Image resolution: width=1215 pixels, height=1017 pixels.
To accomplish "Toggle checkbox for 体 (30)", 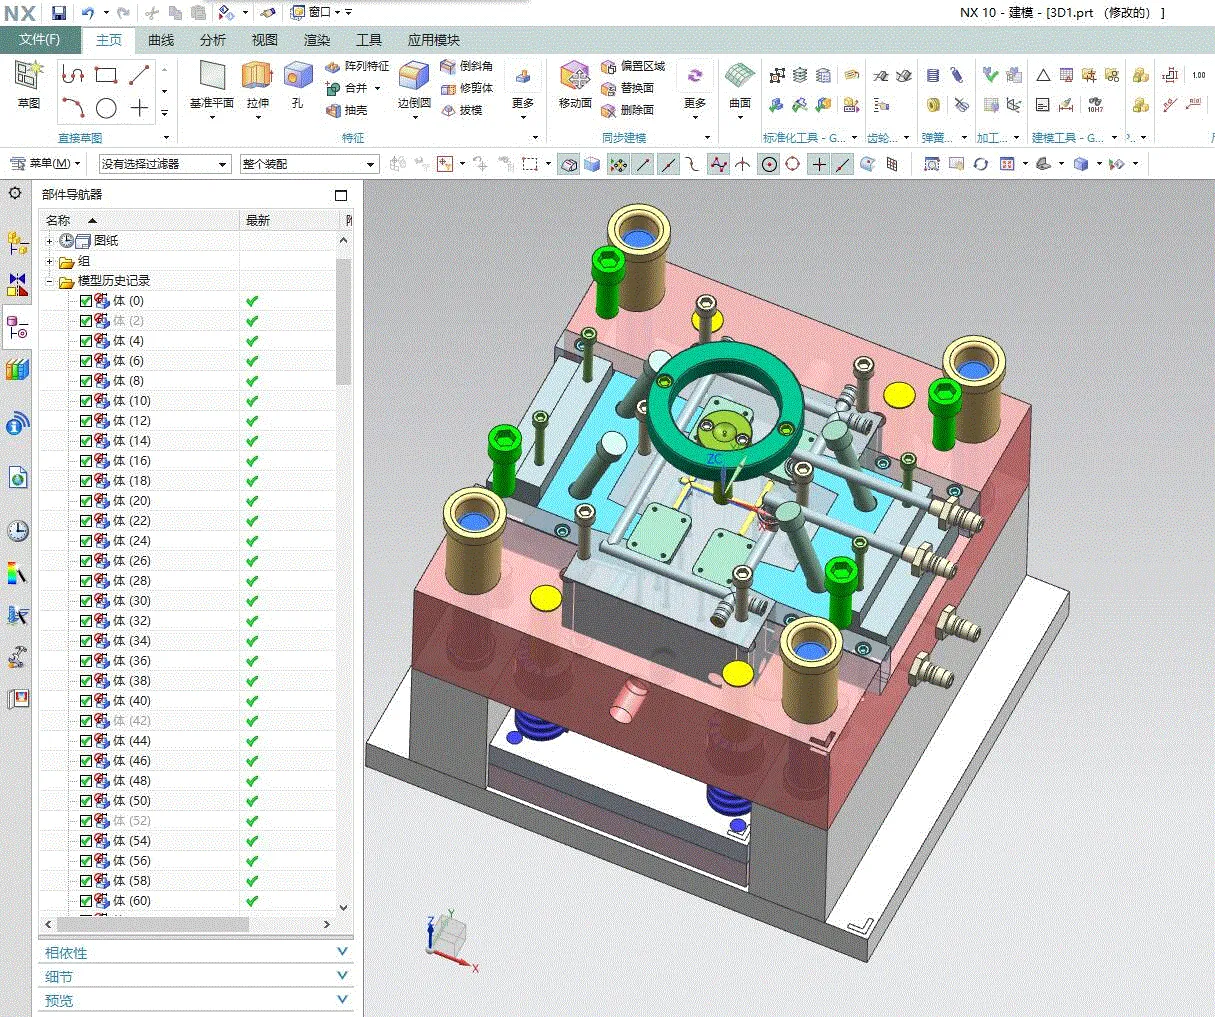I will [86, 600].
